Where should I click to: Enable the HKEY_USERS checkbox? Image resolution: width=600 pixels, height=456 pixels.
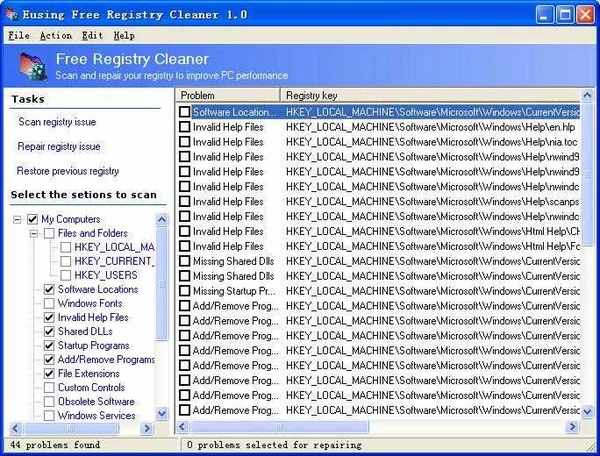pyautogui.click(x=65, y=275)
